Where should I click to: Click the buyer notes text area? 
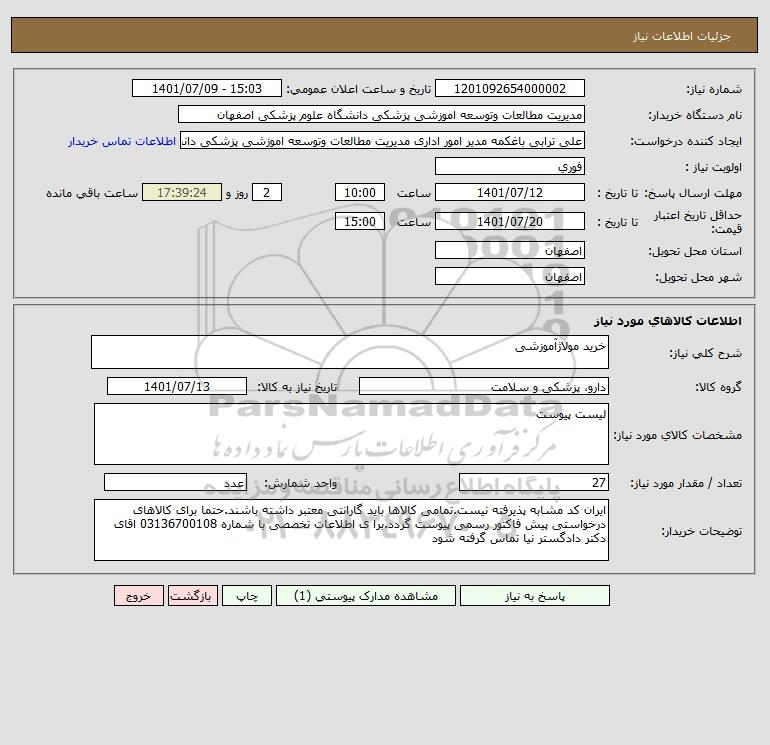click(x=351, y=530)
